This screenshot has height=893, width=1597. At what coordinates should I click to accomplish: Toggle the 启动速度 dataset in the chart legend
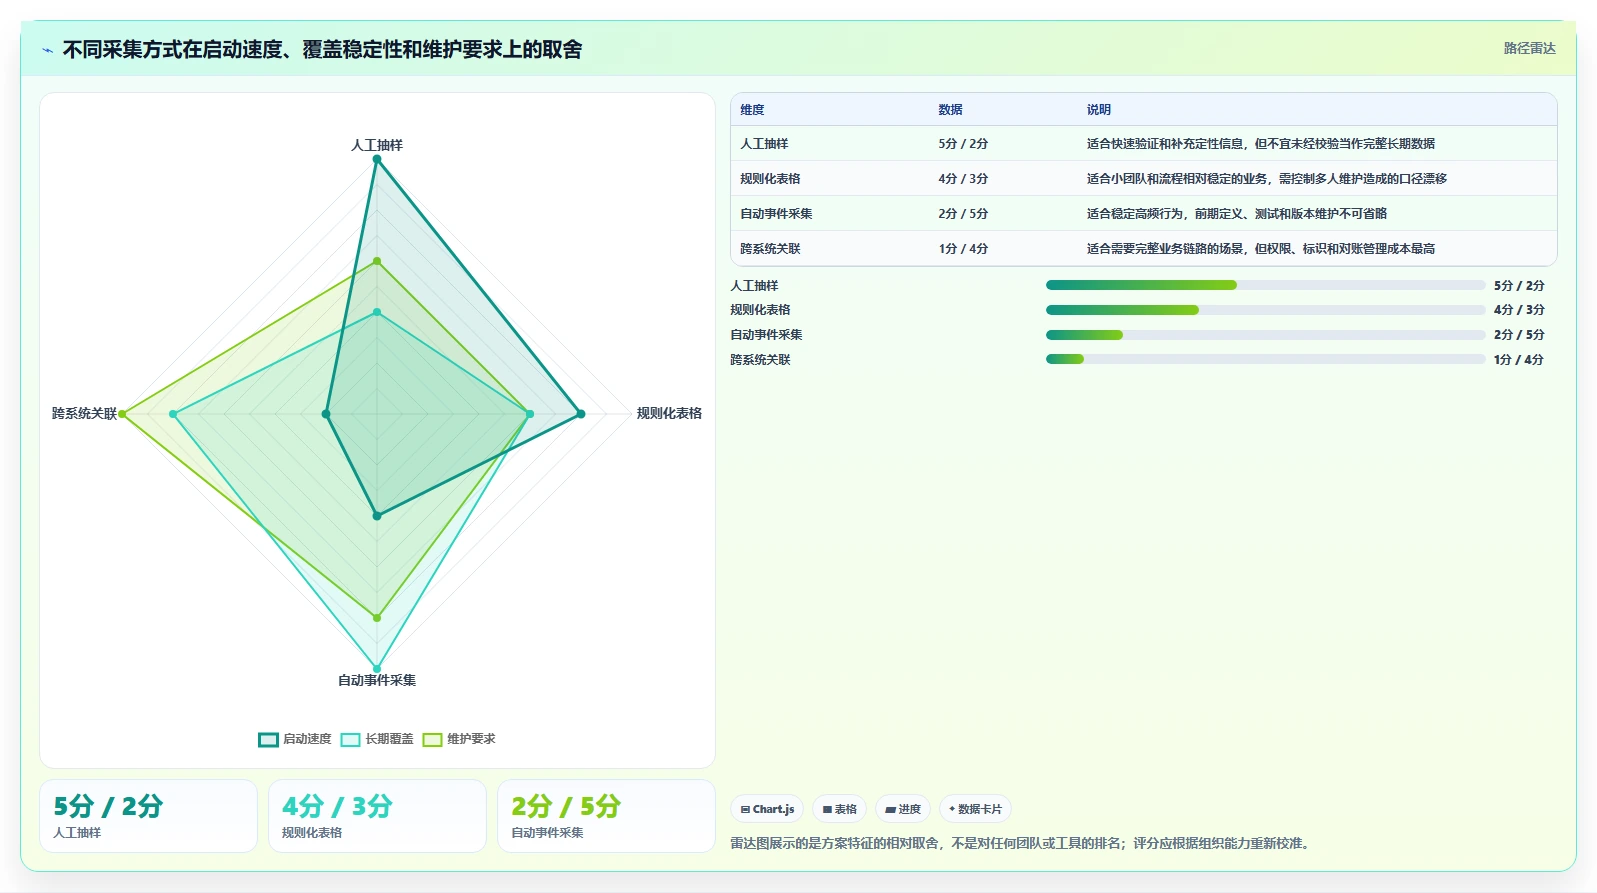click(295, 739)
